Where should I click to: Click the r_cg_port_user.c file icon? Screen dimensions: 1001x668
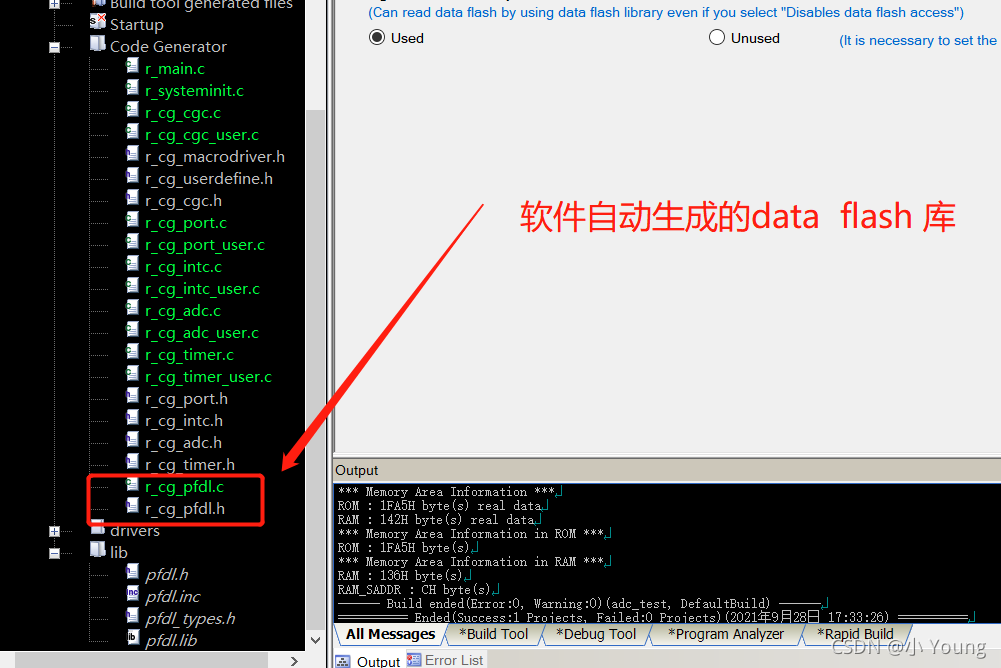click(x=132, y=242)
